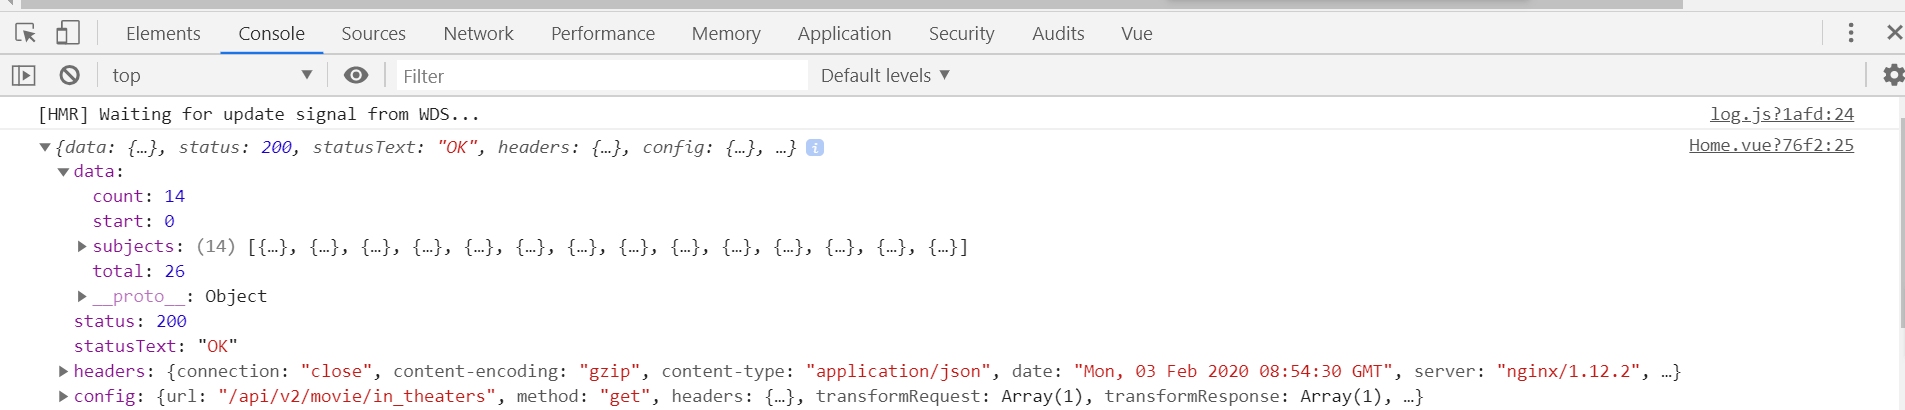
Task: Click the HMR waiting message text
Action: click(259, 114)
